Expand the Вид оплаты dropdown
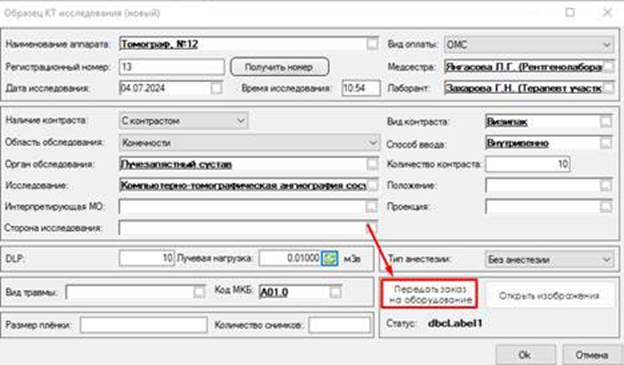 (x=606, y=44)
